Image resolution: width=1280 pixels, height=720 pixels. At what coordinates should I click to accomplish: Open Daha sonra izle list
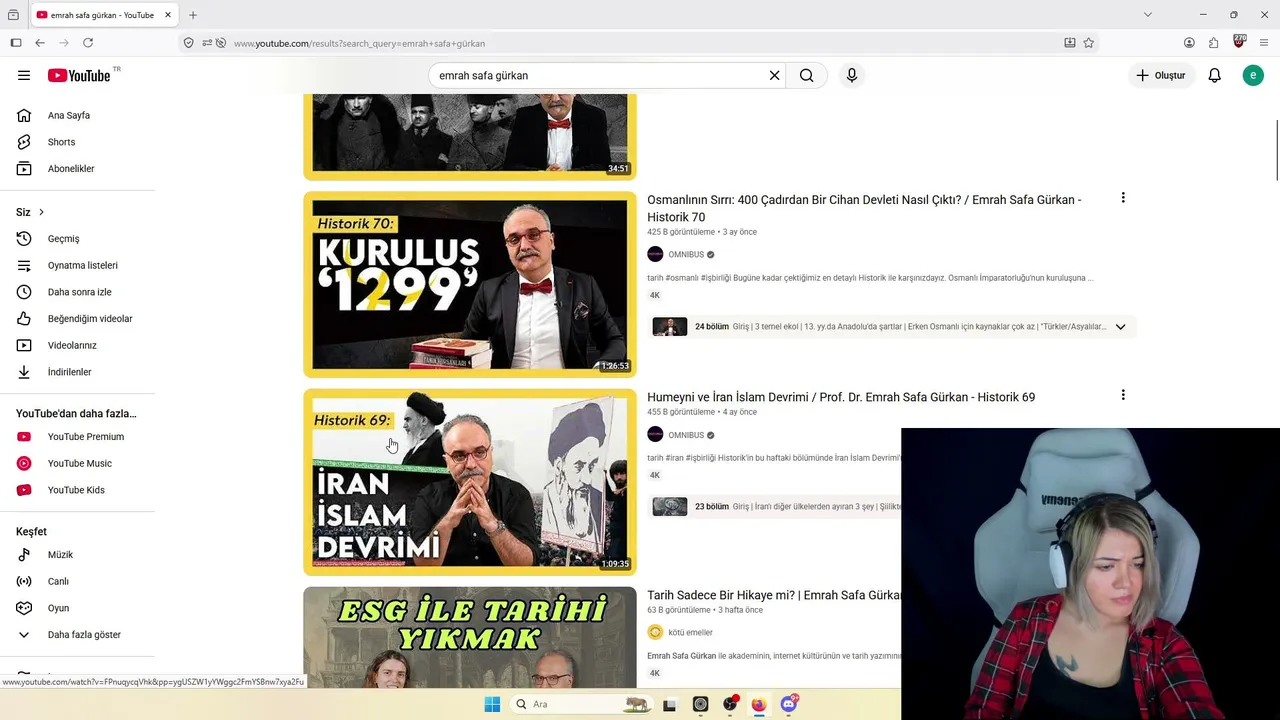coord(78,292)
